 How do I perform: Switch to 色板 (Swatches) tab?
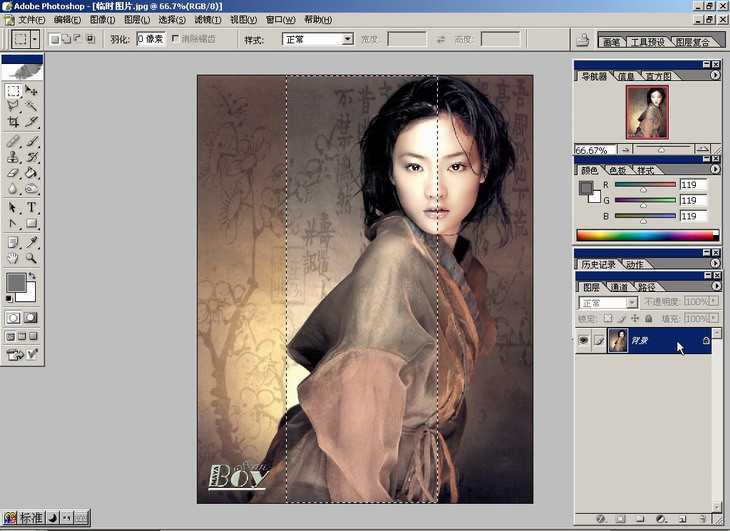click(617, 171)
